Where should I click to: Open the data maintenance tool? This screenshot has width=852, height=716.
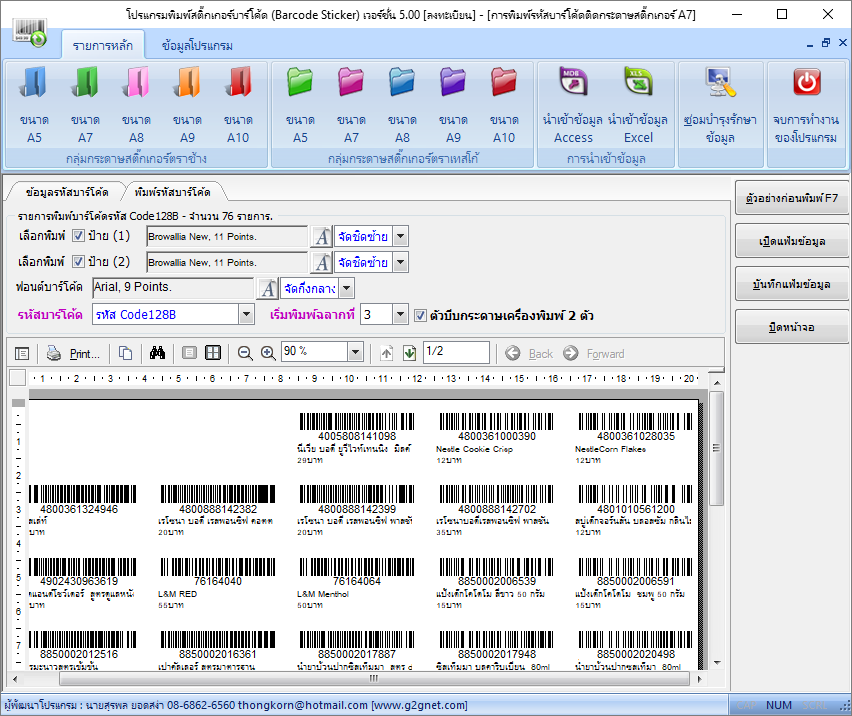(720, 104)
